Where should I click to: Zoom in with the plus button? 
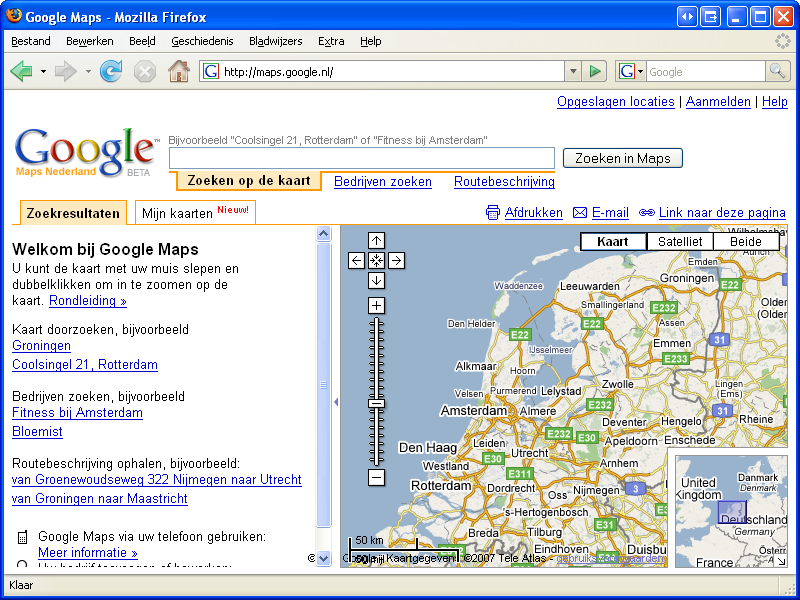[377, 306]
